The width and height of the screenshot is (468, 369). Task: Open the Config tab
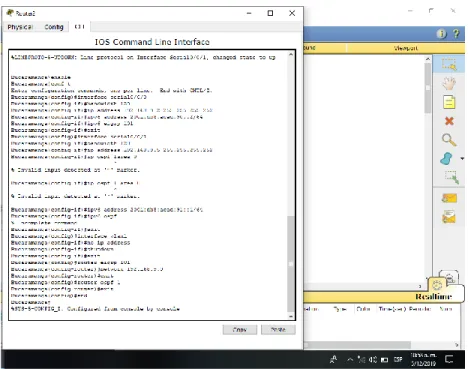[x=54, y=27]
